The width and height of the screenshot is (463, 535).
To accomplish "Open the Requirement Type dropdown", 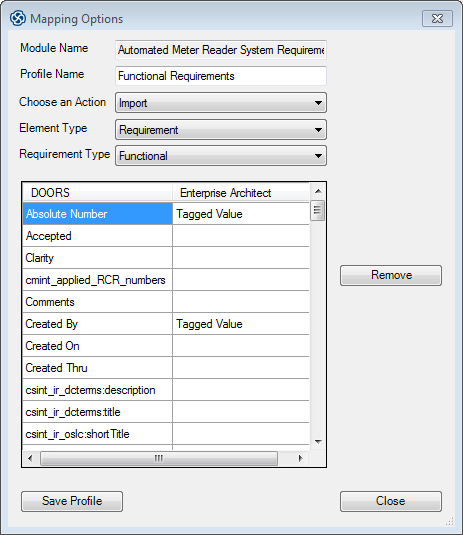I will click(x=221, y=156).
